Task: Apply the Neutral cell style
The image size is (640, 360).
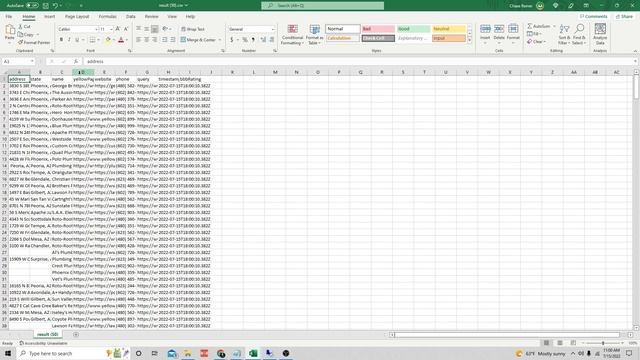Action: pos(449,29)
